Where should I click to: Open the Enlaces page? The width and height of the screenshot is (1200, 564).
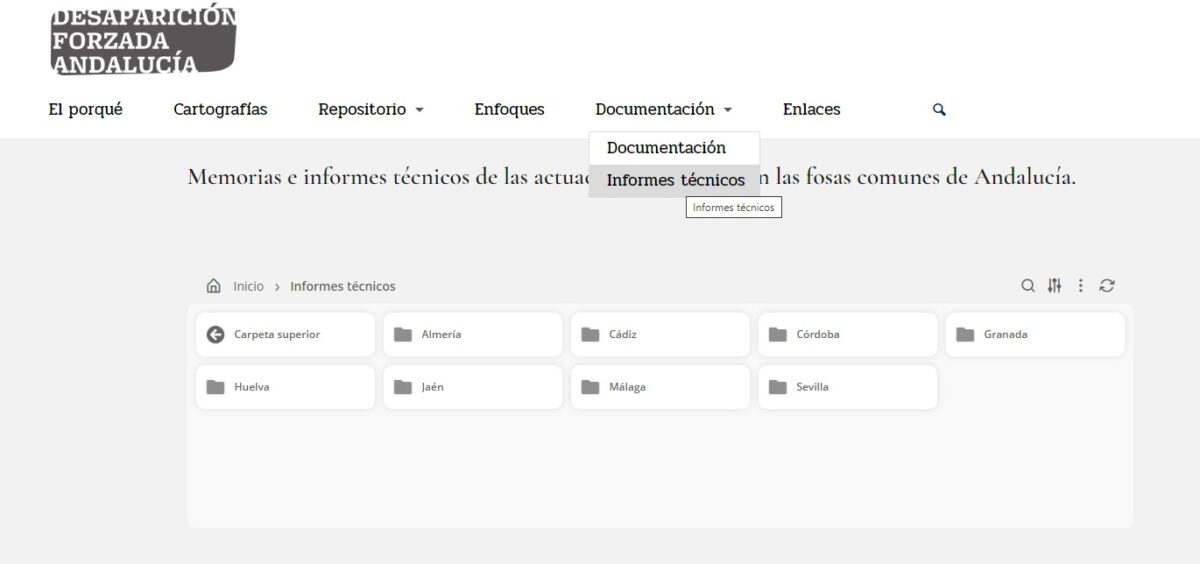(811, 110)
